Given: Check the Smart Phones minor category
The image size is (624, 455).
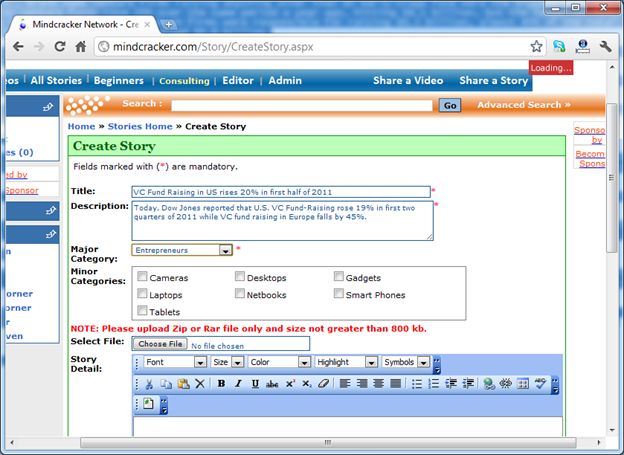Looking at the screenshot, I should point(339,293).
